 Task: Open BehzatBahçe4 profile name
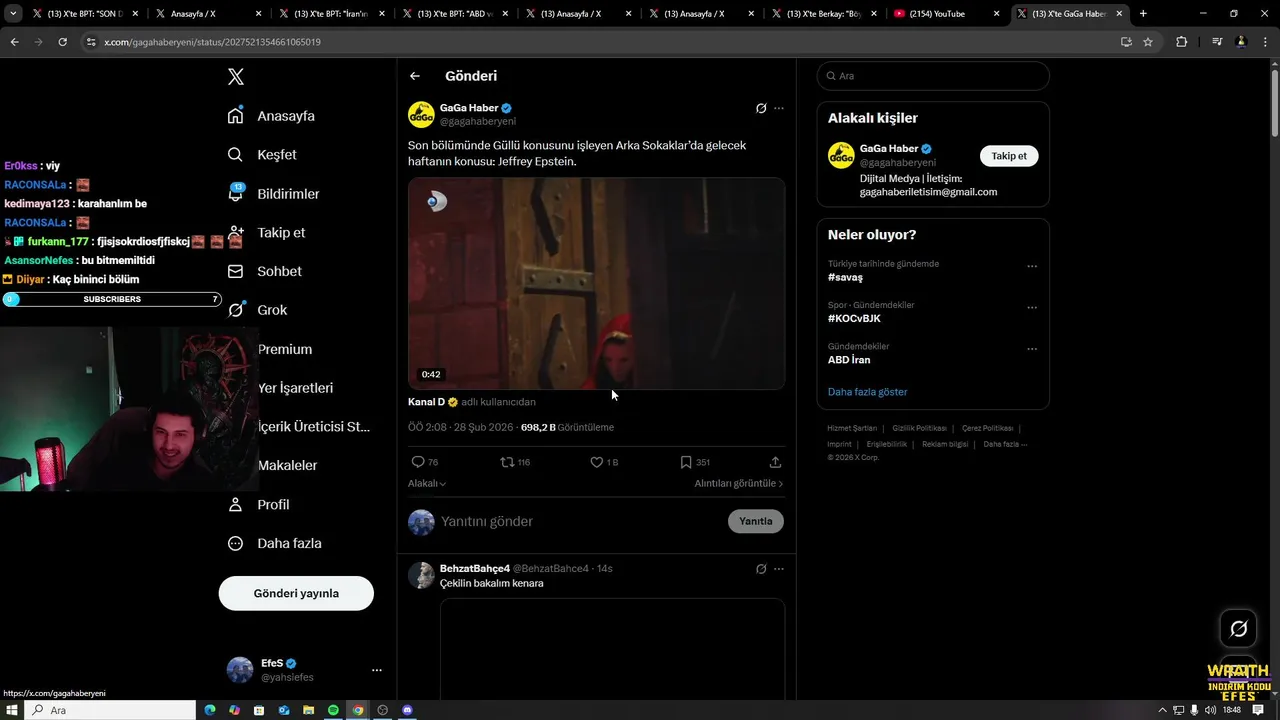click(475, 569)
